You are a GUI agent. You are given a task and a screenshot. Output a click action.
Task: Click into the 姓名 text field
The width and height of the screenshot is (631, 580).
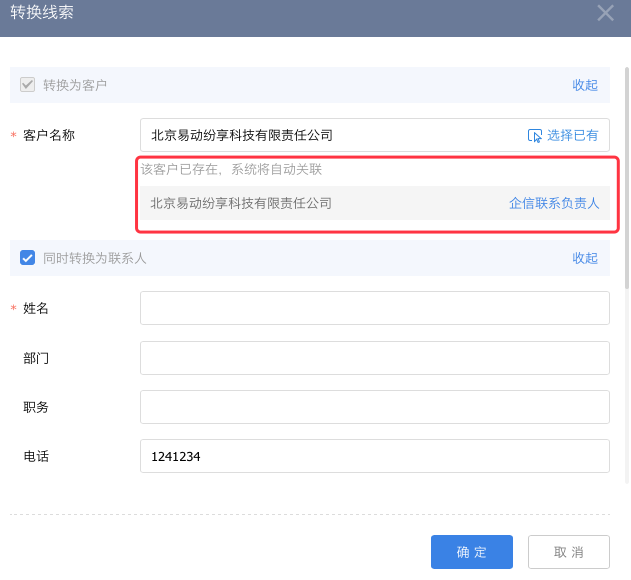coord(374,308)
